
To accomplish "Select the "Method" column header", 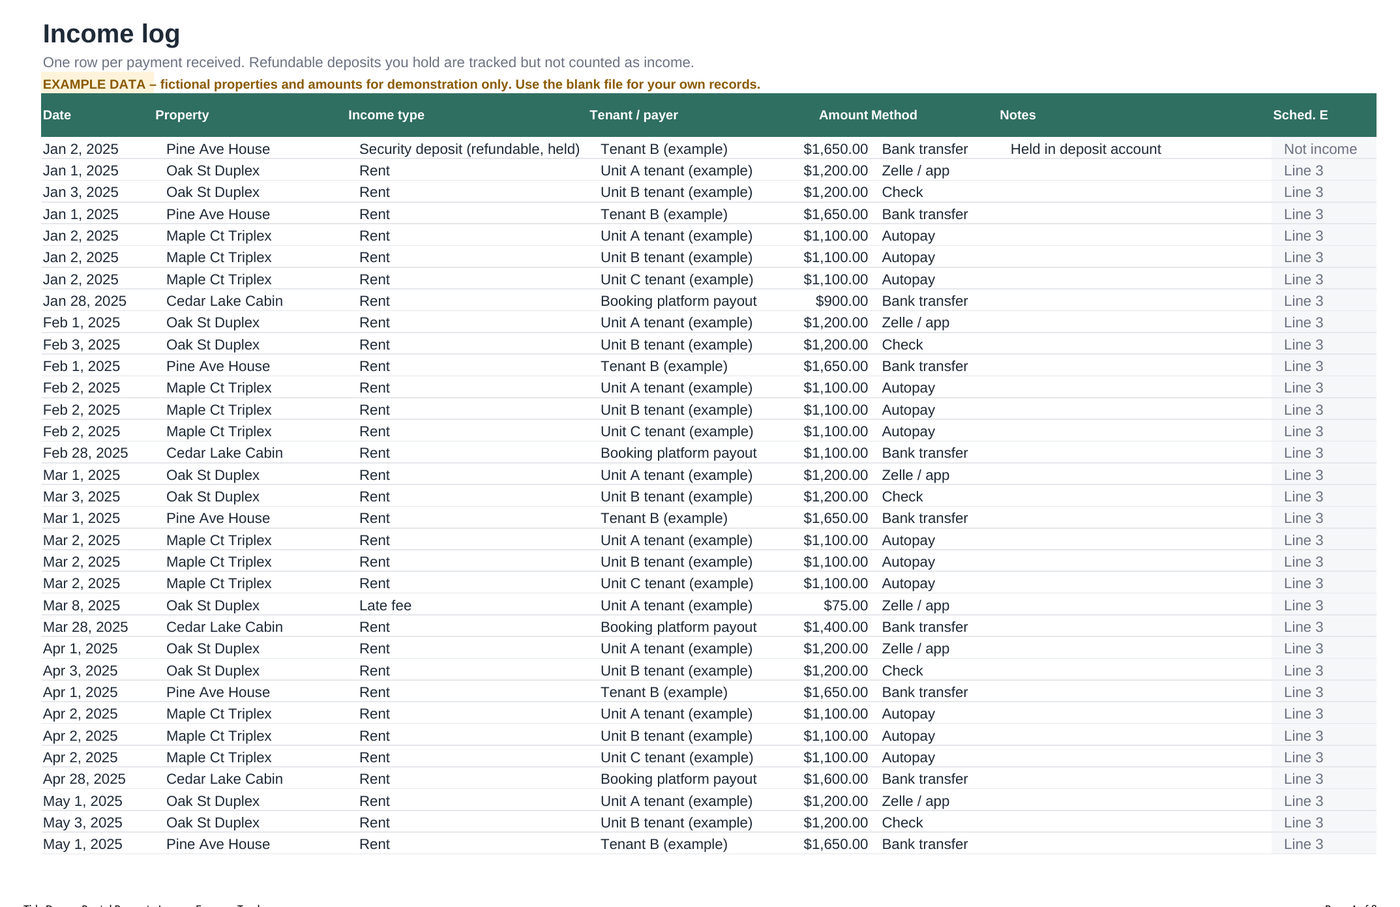I will click(894, 115).
